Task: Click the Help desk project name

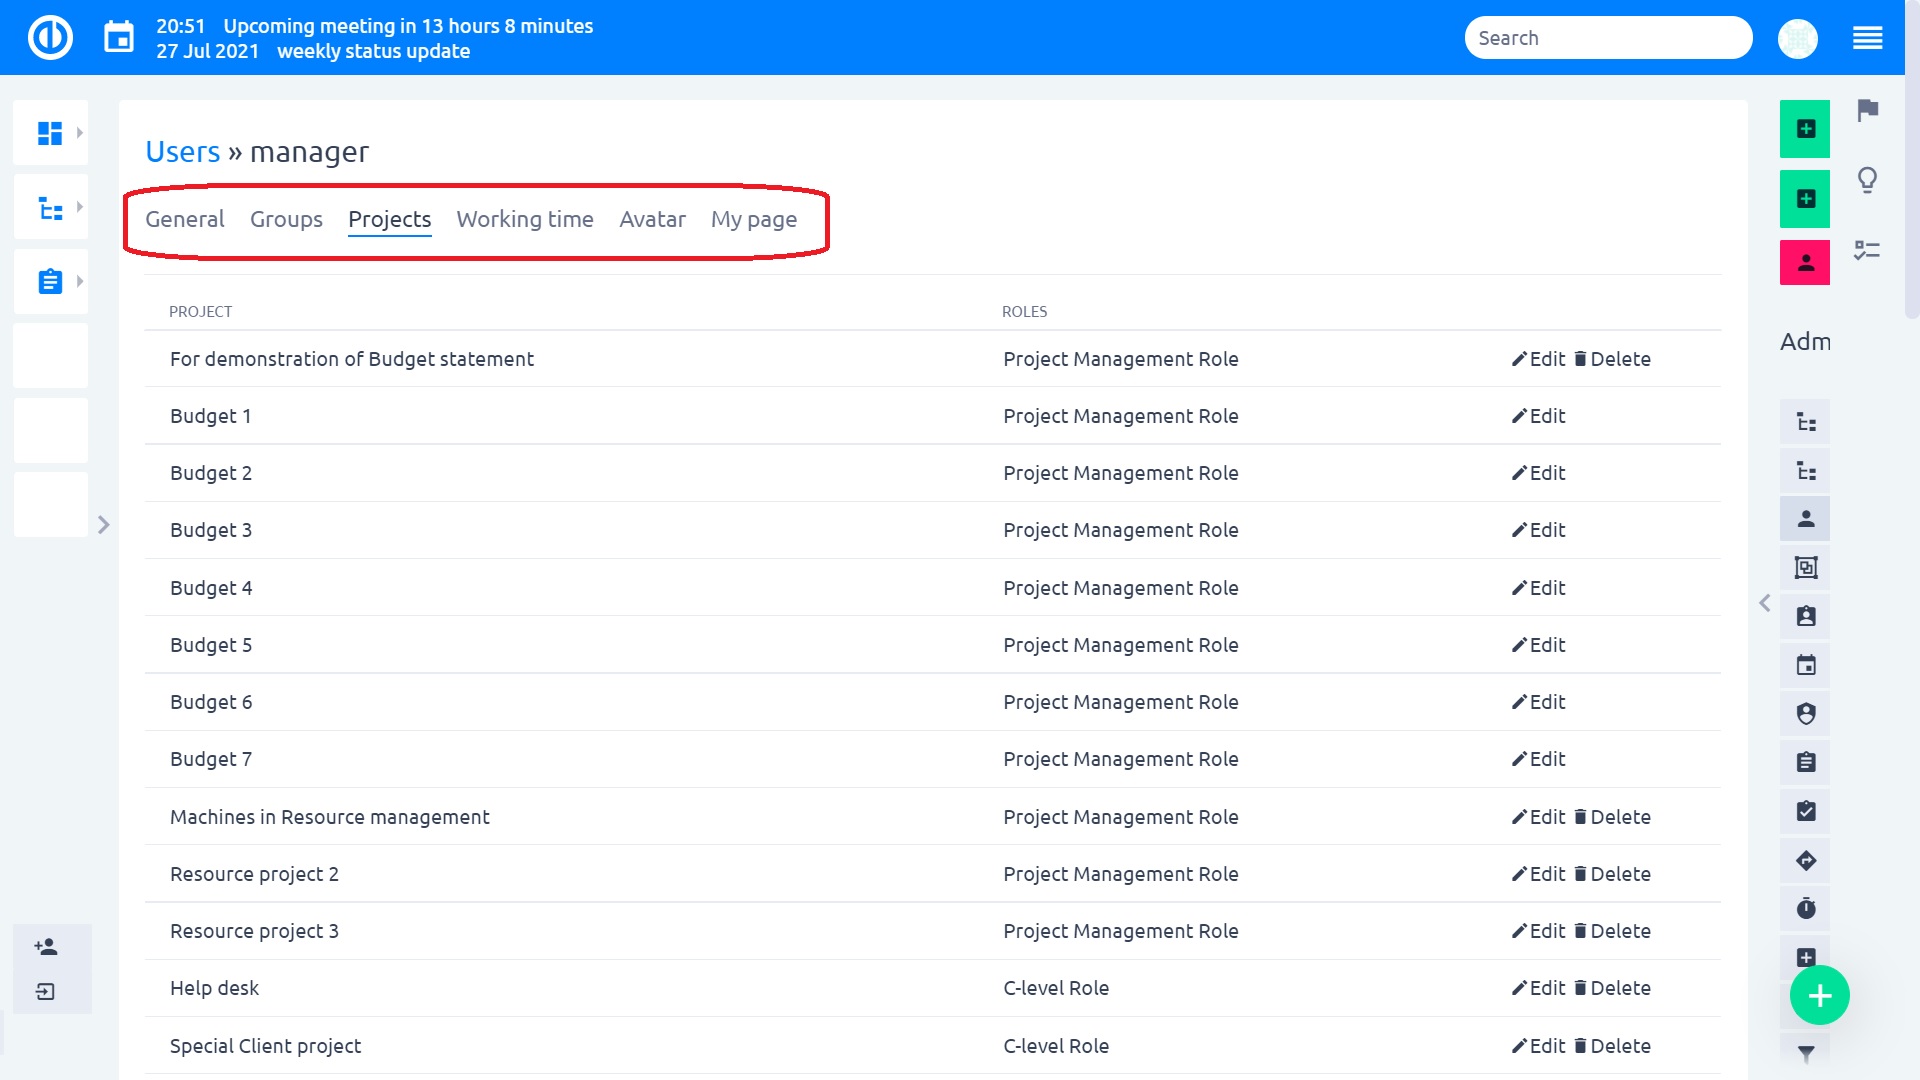Action: coord(214,988)
